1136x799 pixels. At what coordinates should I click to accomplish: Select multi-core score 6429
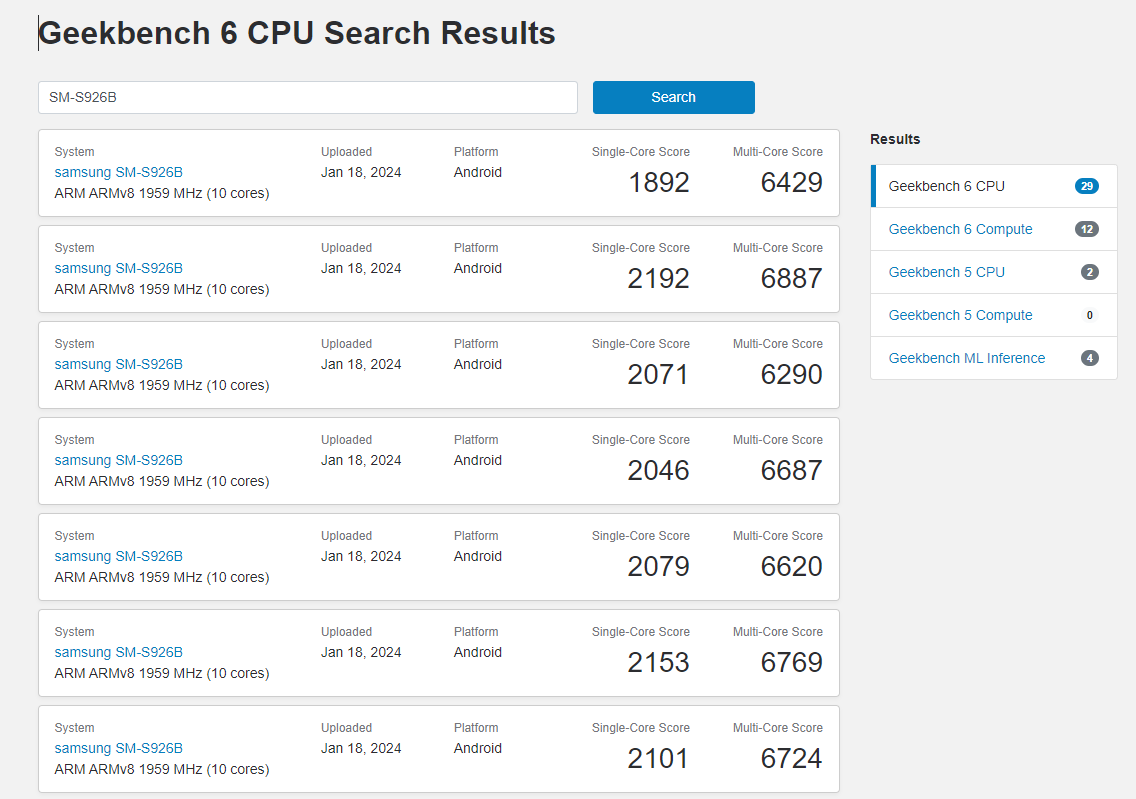pos(791,183)
